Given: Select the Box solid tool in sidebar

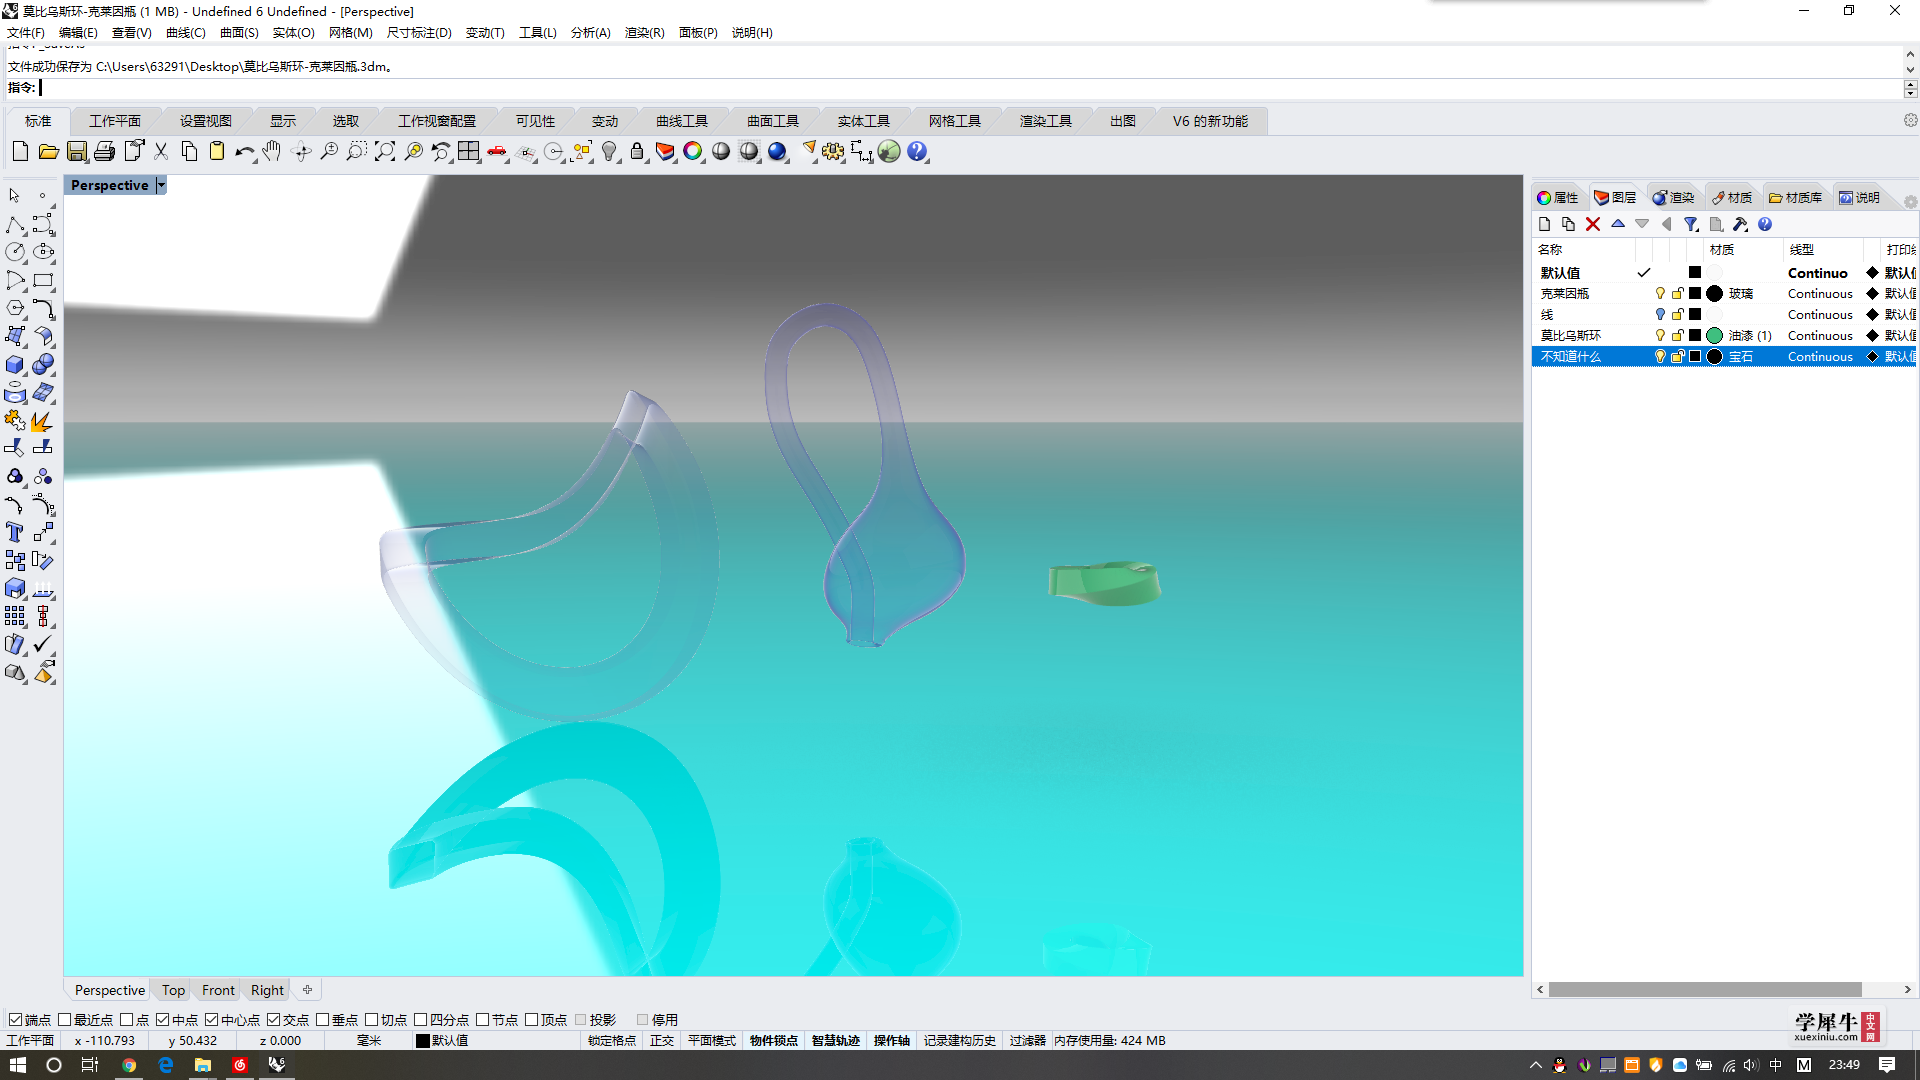Looking at the screenshot, I should coord(15,365).
